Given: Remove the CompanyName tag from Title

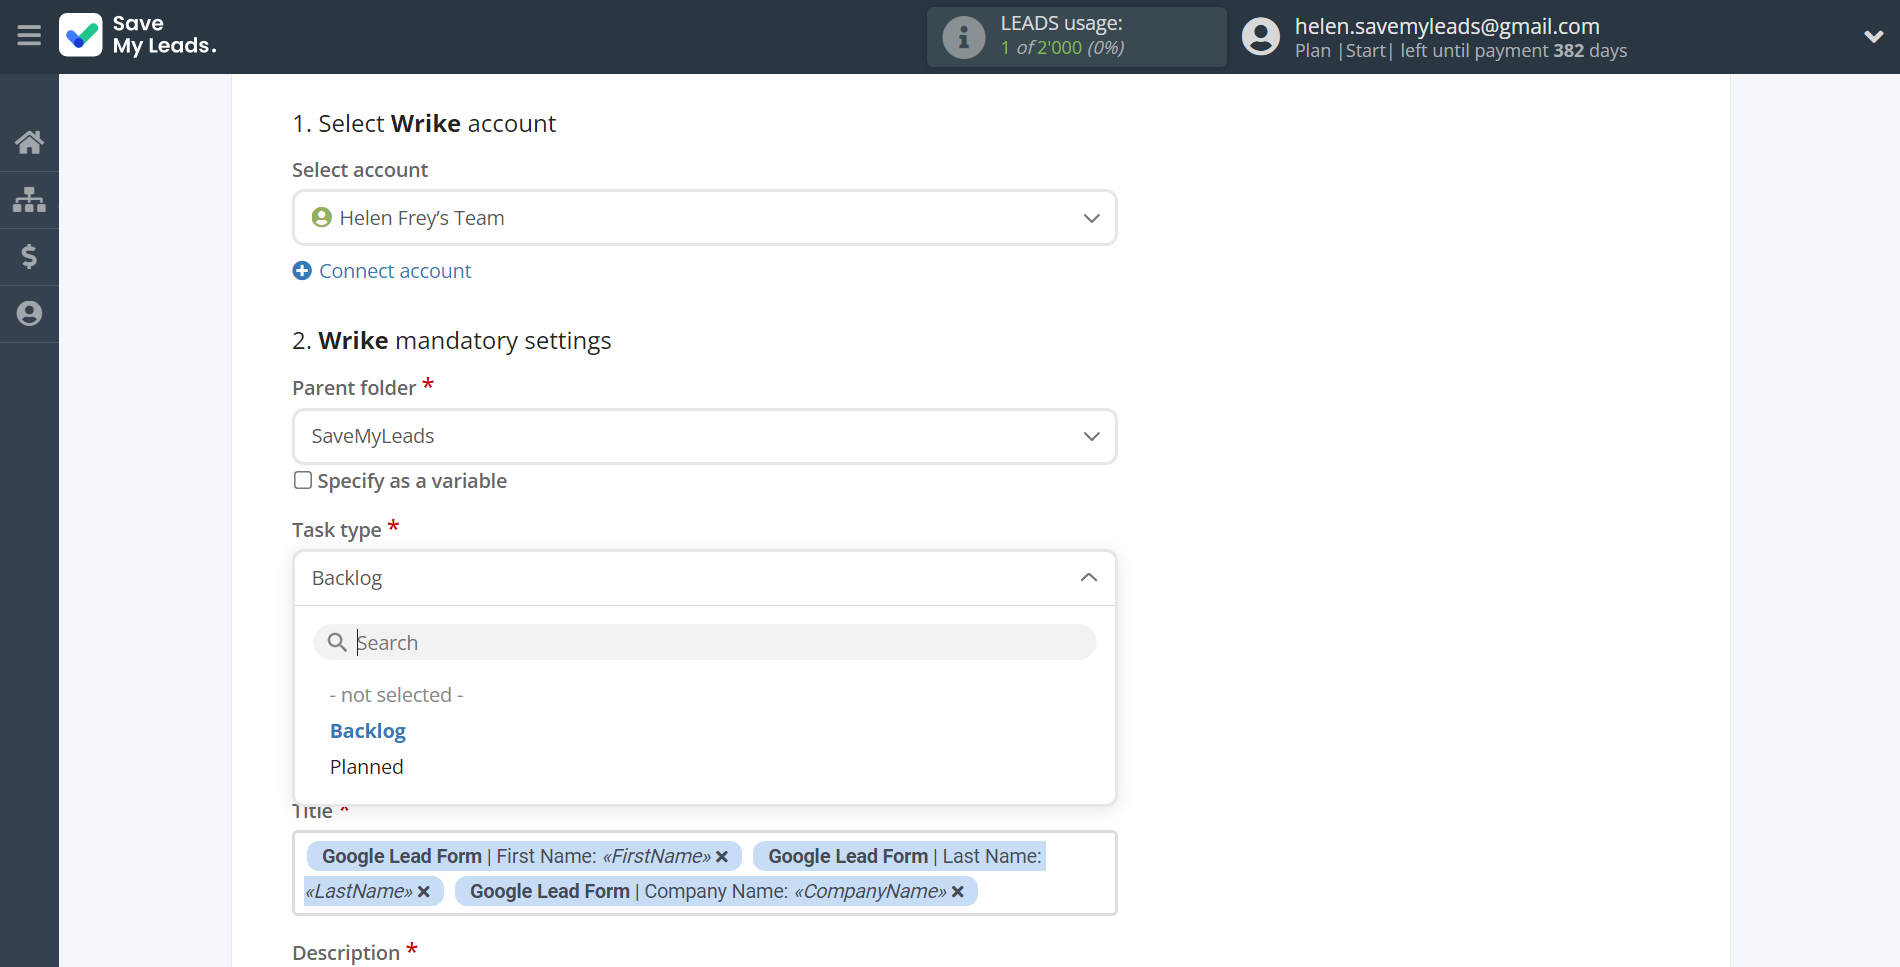Looking at the screenshot, I should click(958, 892).
